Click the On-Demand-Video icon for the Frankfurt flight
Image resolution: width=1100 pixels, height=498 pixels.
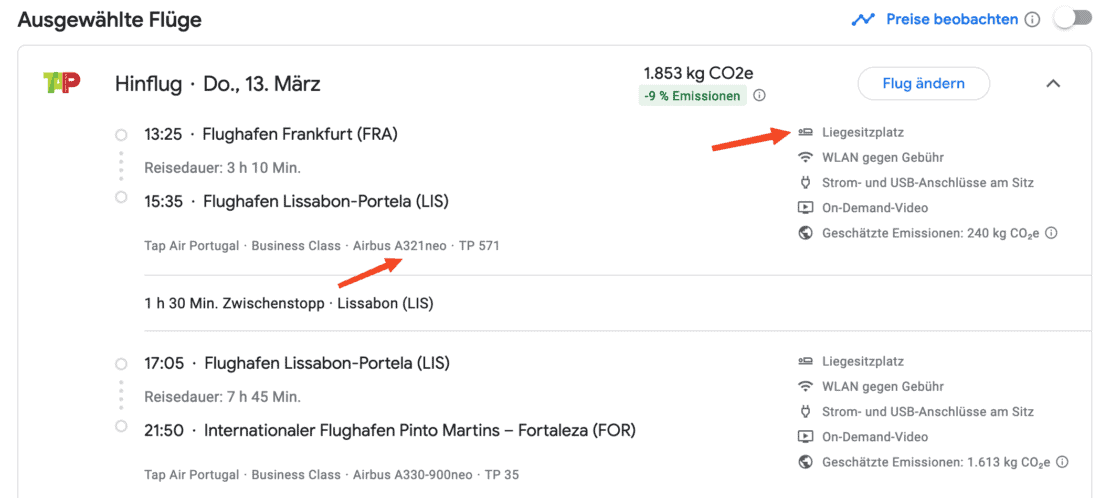coord(805,208)
